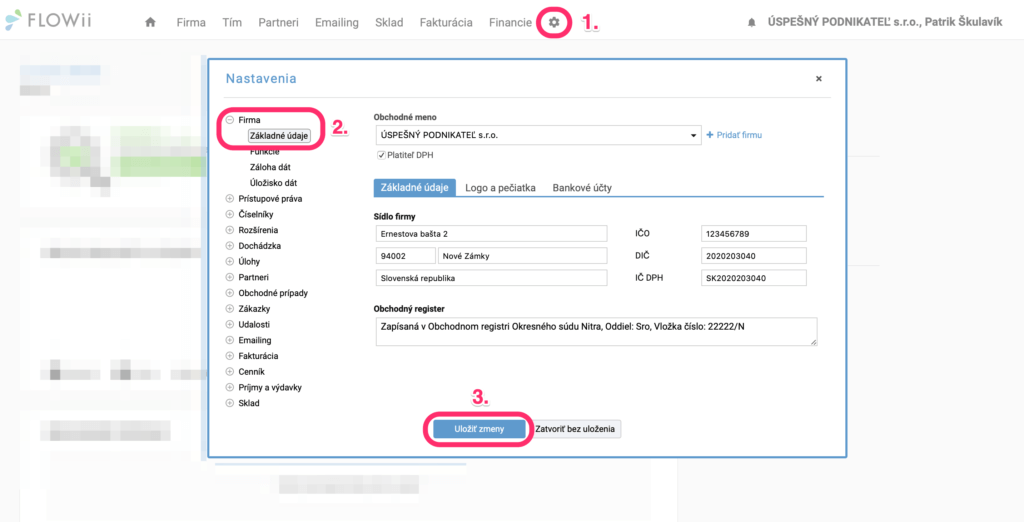Click the postal code field 94002
Screen dimensions: 1024x522
tap(406, 255)
